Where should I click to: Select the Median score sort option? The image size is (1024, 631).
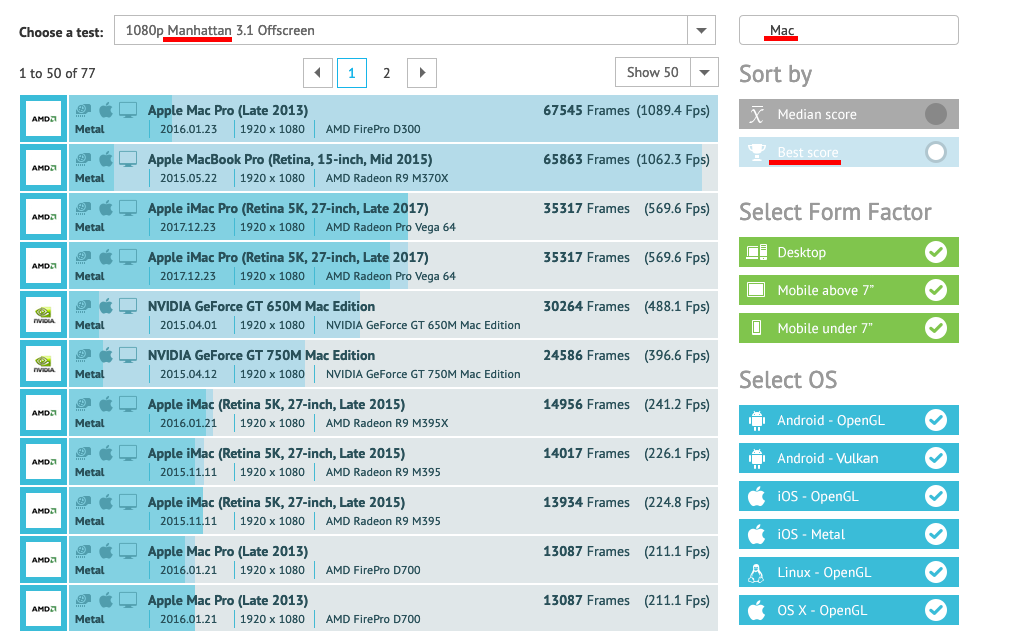935,114
